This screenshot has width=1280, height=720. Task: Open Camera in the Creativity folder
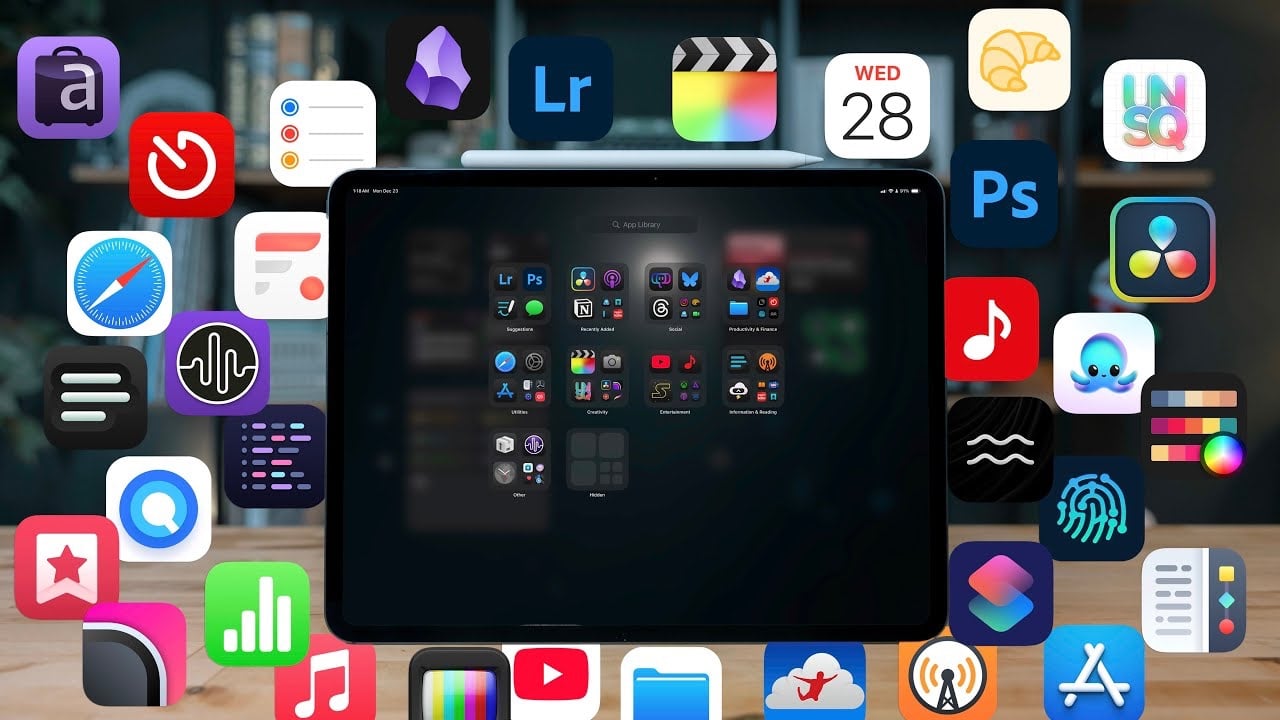point(613,362)
